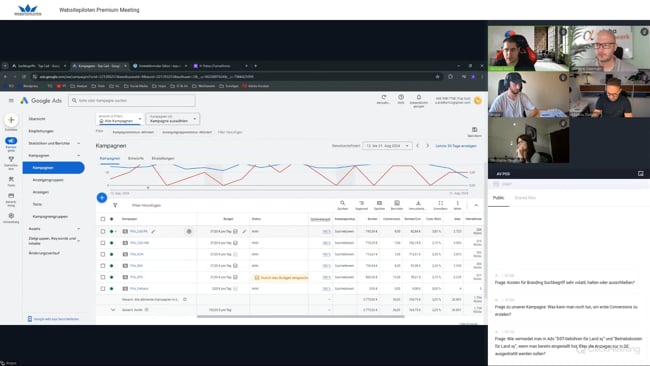This screenshot has width=650, height=366.
Task: Open Übersicht in the sidebar
Action: tap(37, 119)
